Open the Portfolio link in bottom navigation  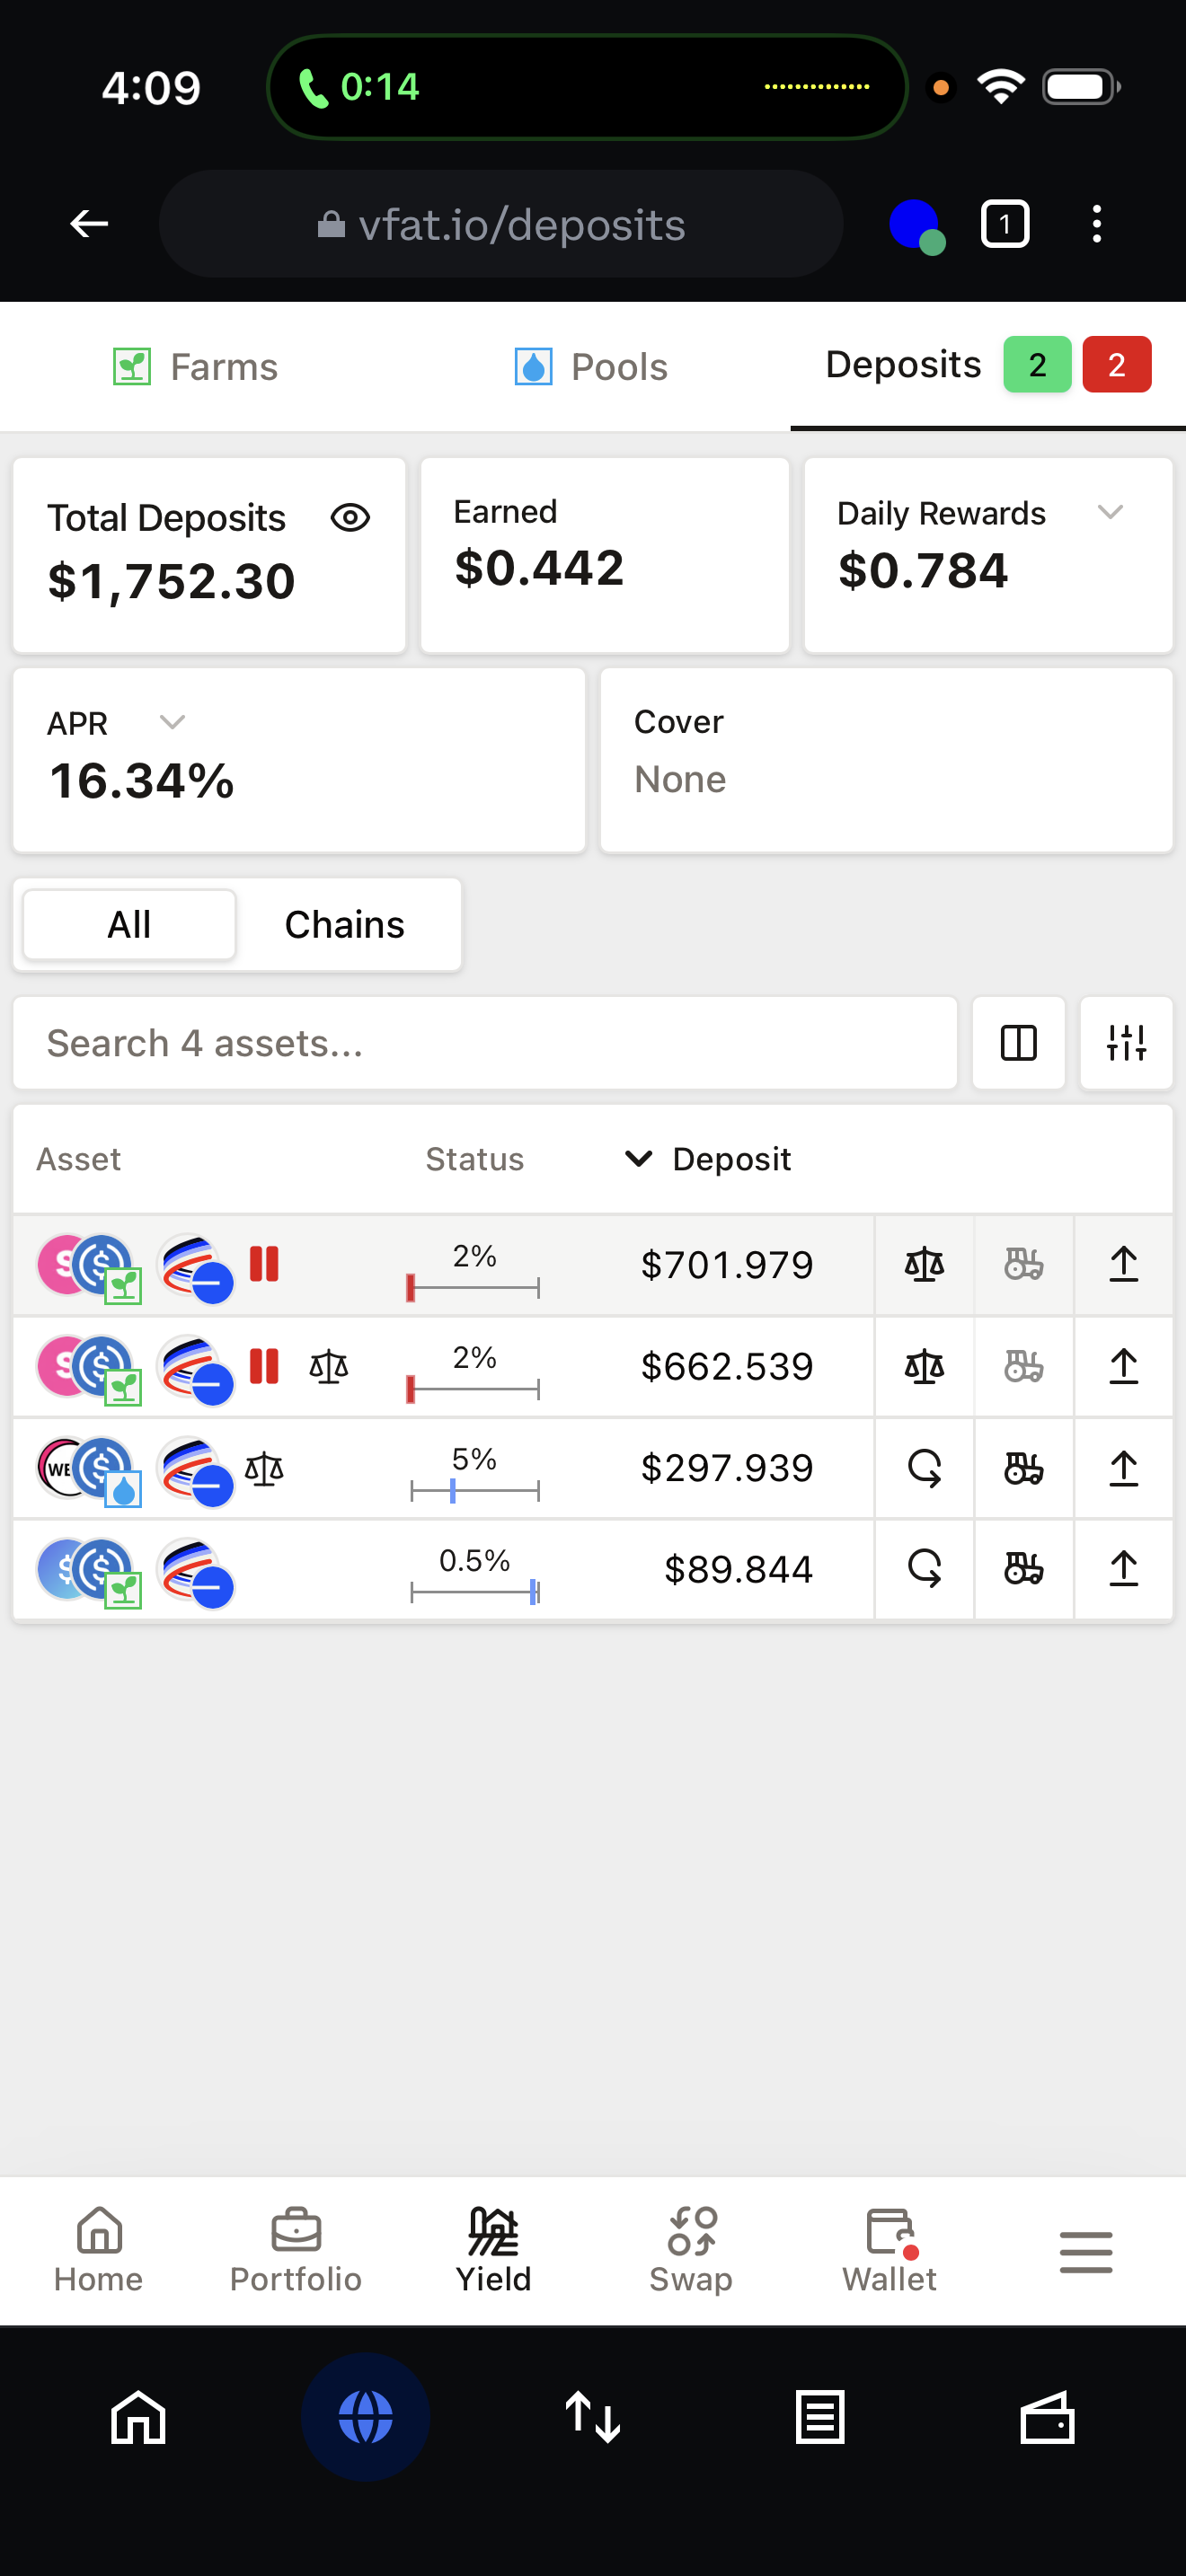pos(296,2250)
